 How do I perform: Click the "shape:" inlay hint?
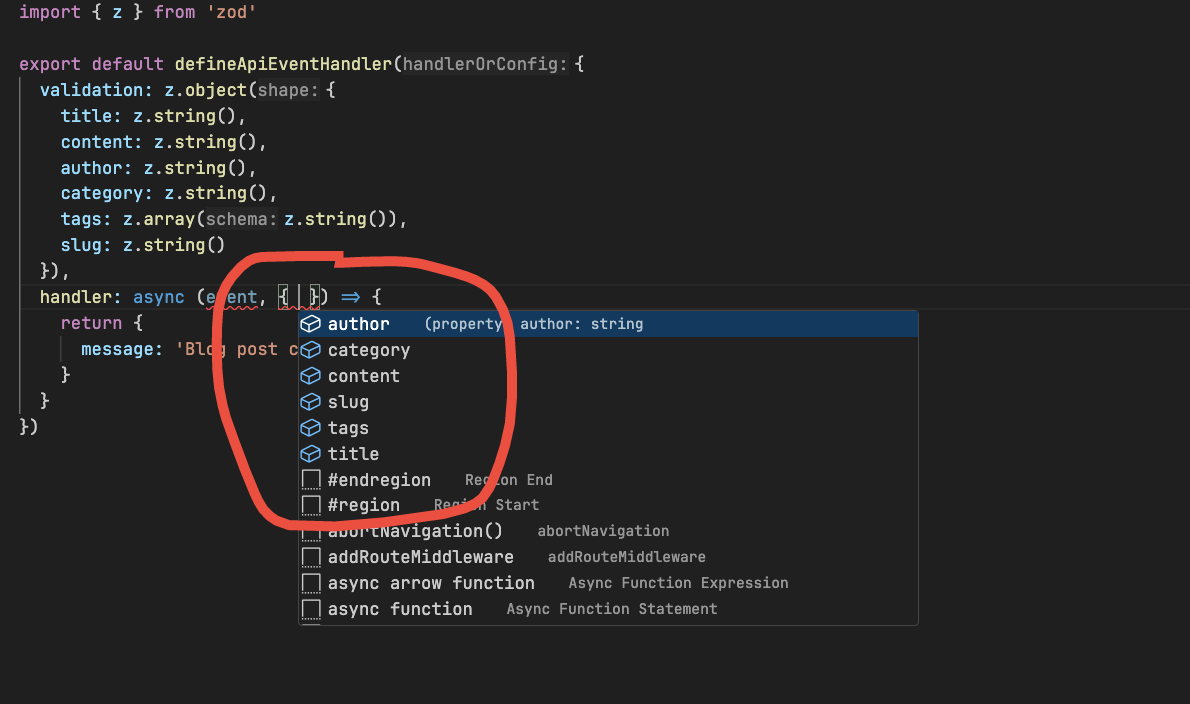[289, 90]
